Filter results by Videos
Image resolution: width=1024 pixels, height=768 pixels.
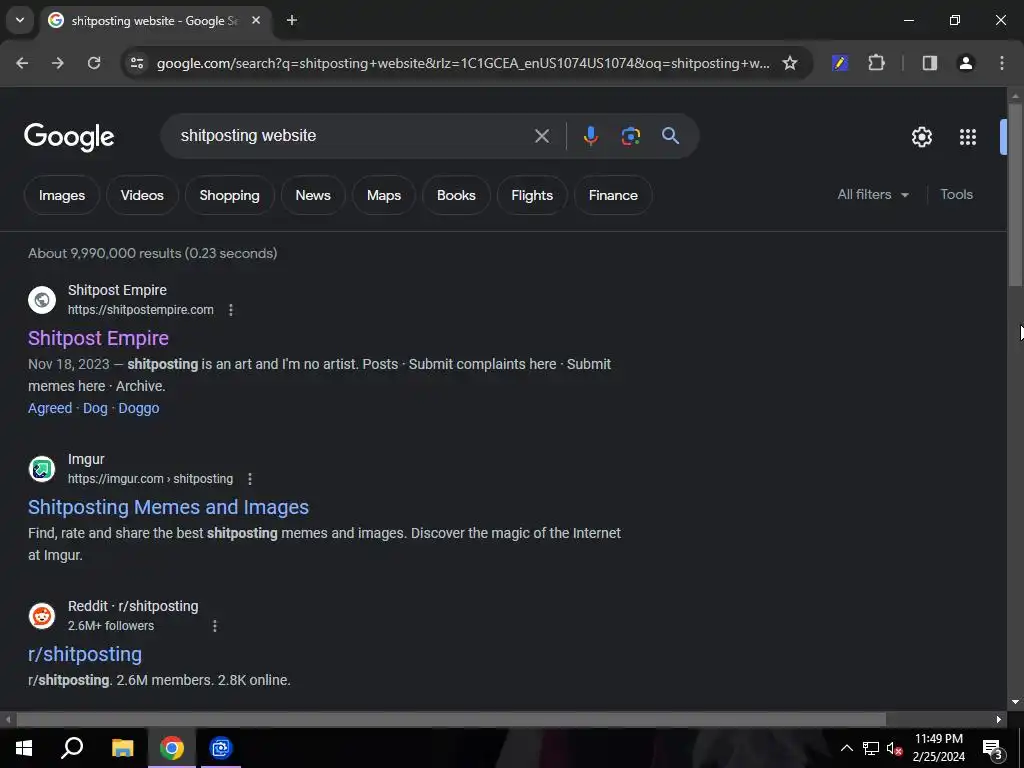pyautogui.click(x=142, y=195)
